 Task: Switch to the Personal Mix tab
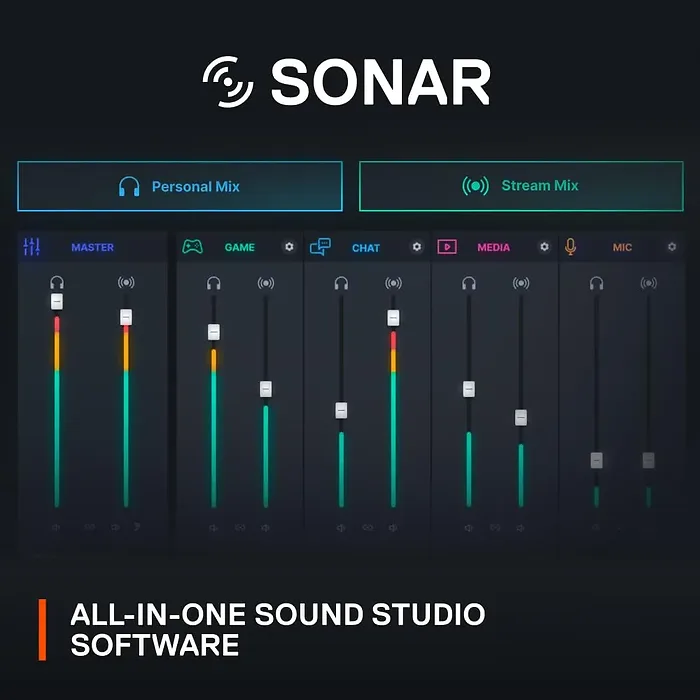pyautogui.click(x=180, y=186)
